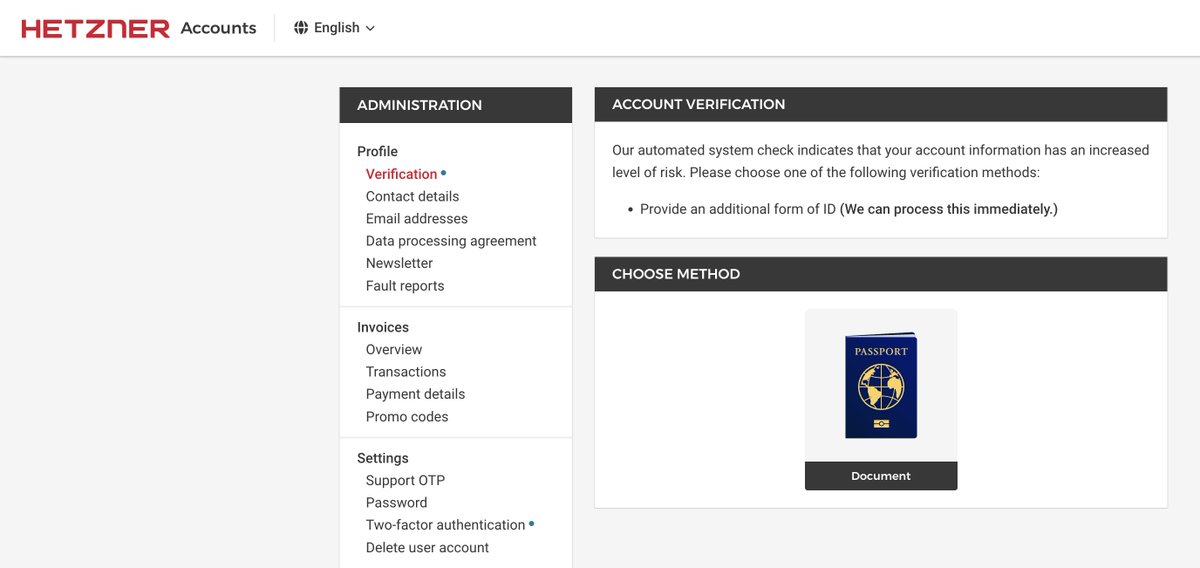
Task: Click the Hetzner logo
Action: (95, 28)
